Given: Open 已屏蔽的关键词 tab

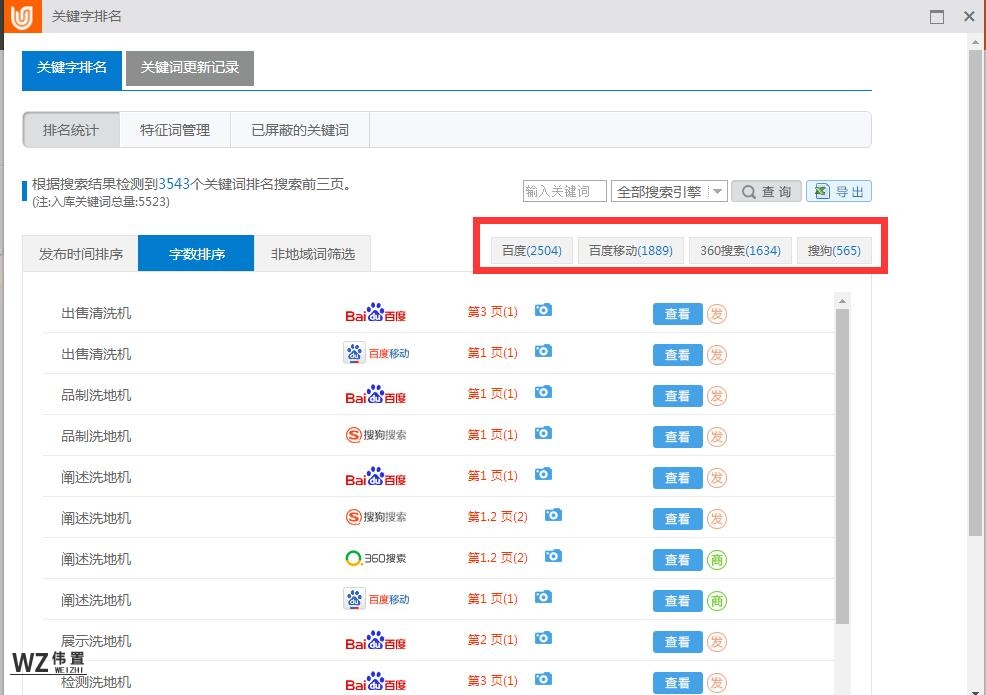Looking at the screenshot, I should (300, 130).
